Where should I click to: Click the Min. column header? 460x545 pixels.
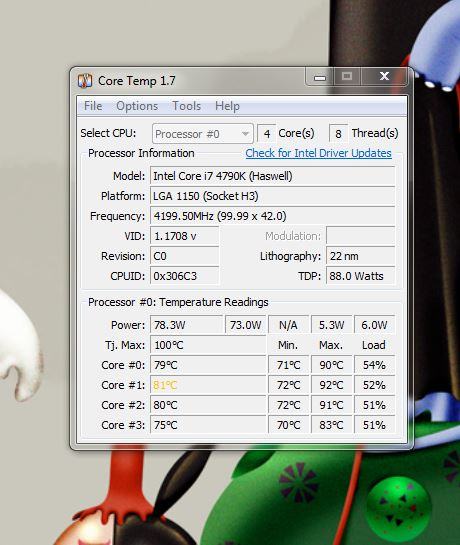click(288, 345)
